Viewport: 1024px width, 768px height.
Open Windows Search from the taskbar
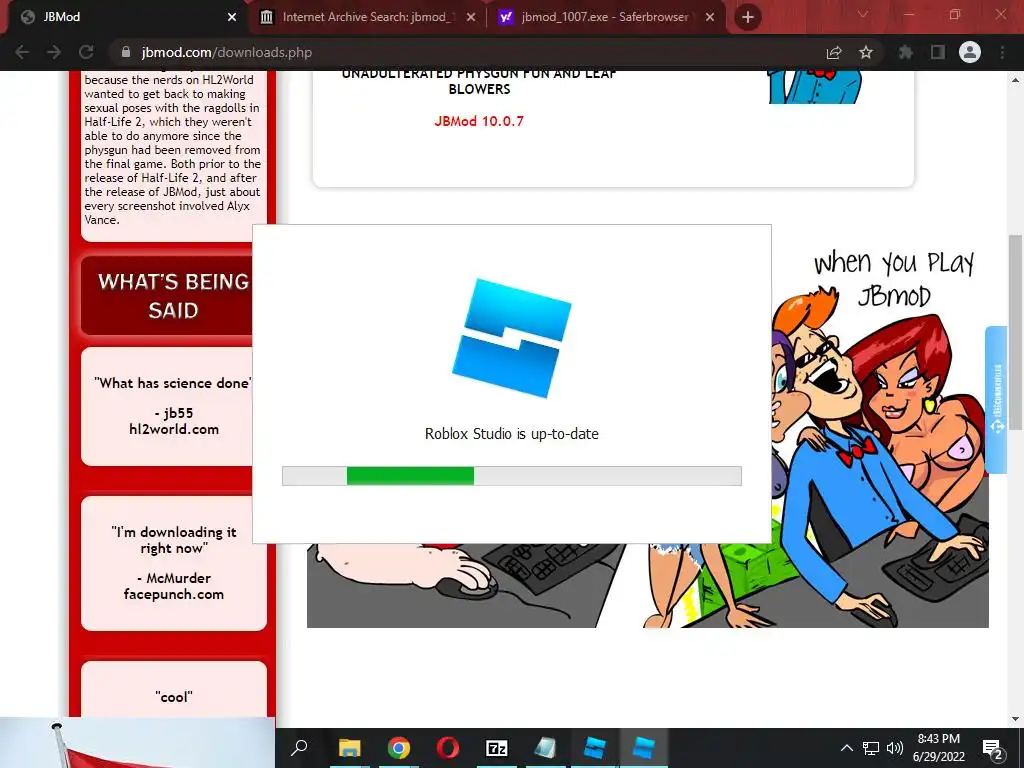[x=299, y=748]
